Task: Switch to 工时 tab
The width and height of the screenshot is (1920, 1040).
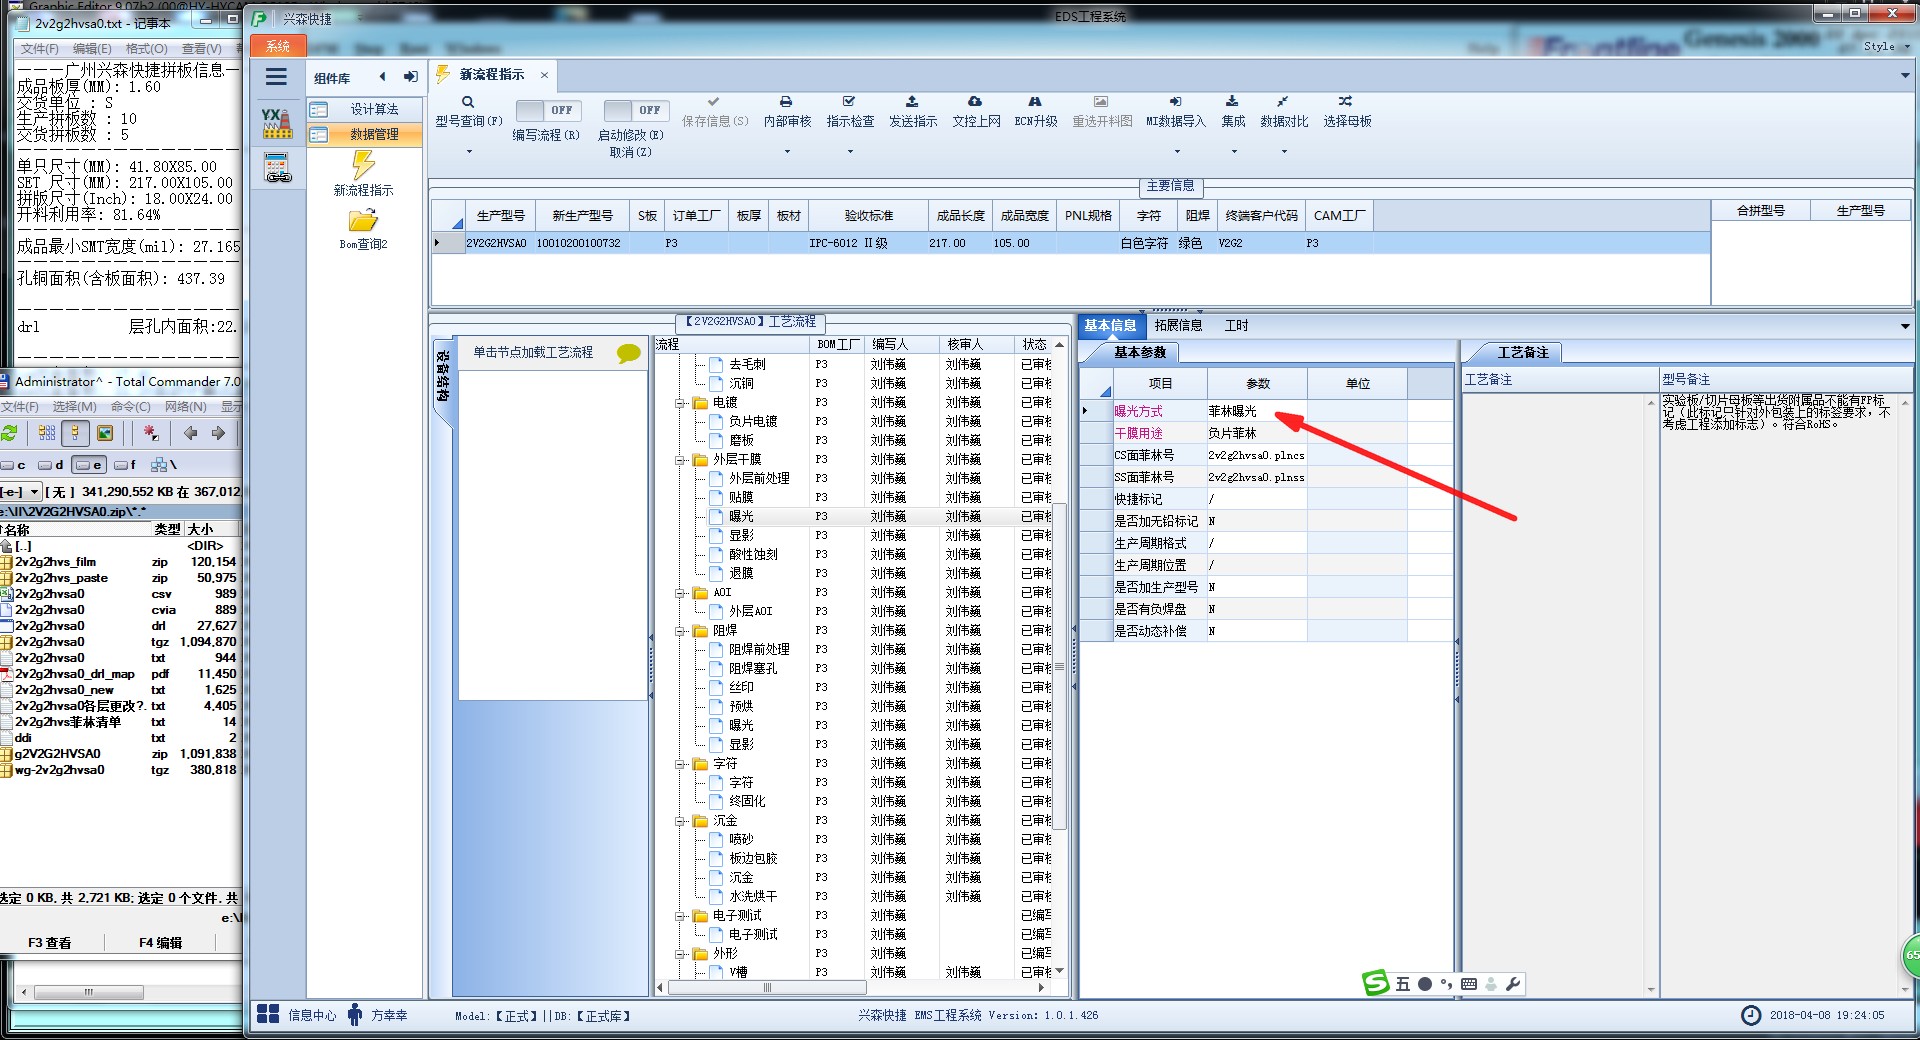Action: click(x=1236, y=325)
